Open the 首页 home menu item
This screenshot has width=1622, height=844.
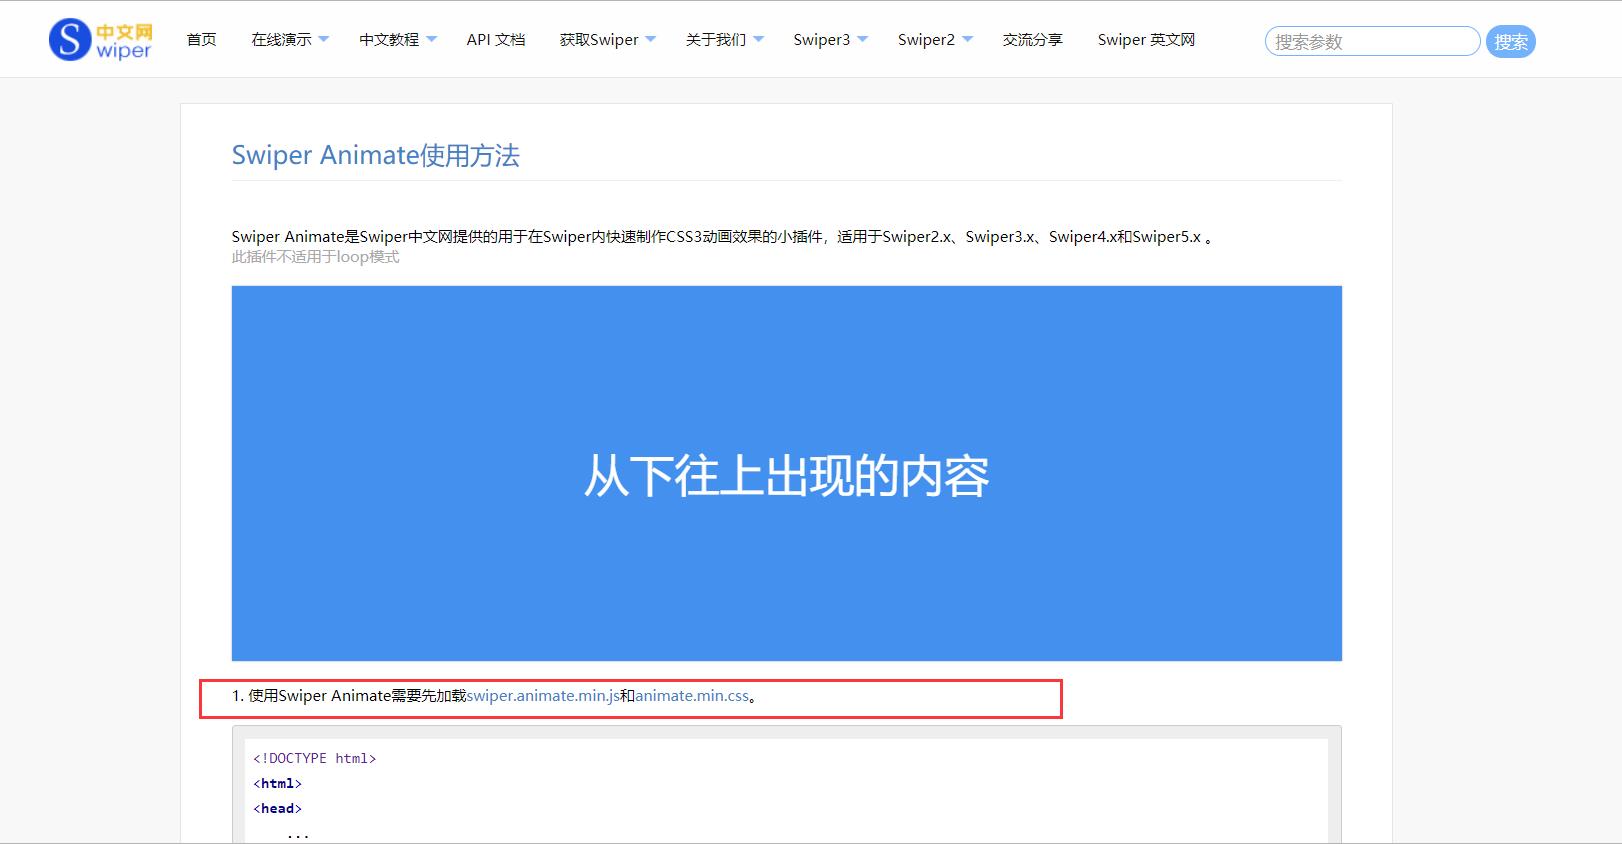201,40
